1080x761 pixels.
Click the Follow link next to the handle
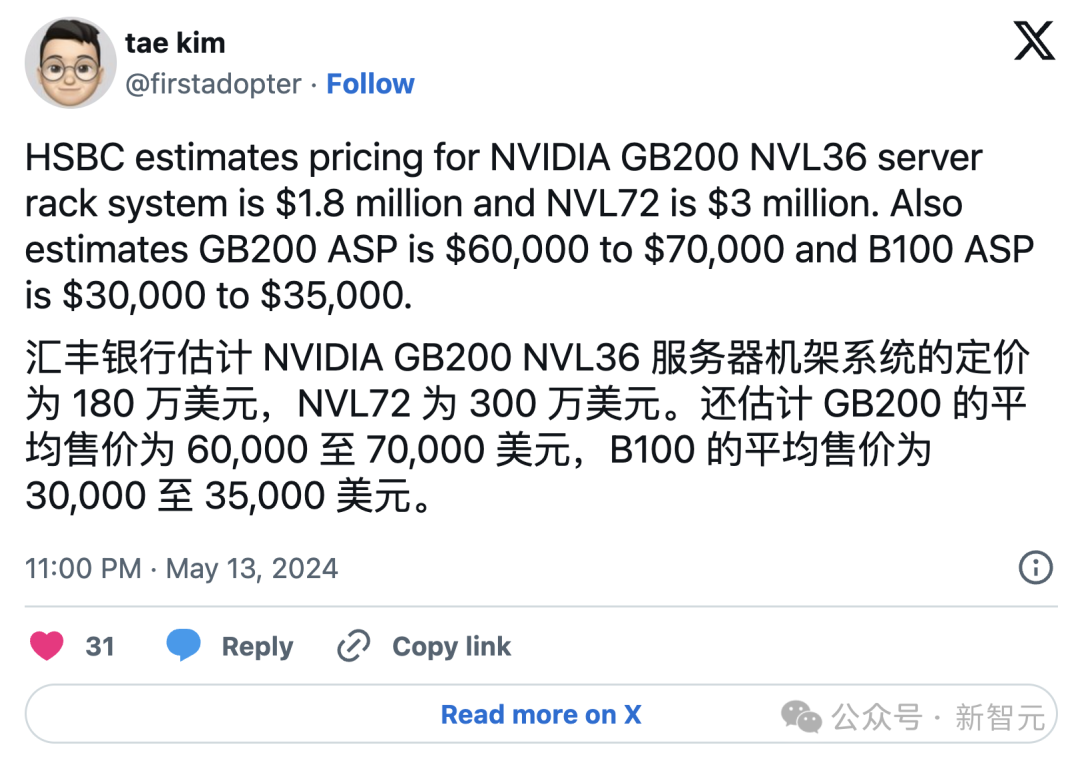[371, 84]
